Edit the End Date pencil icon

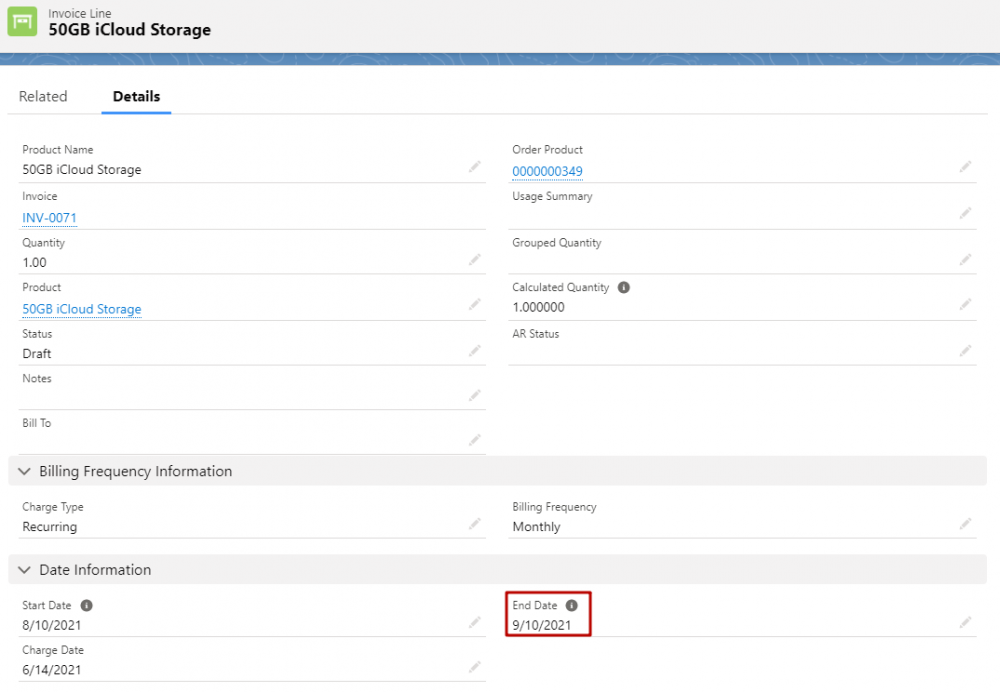coord(965,622)
